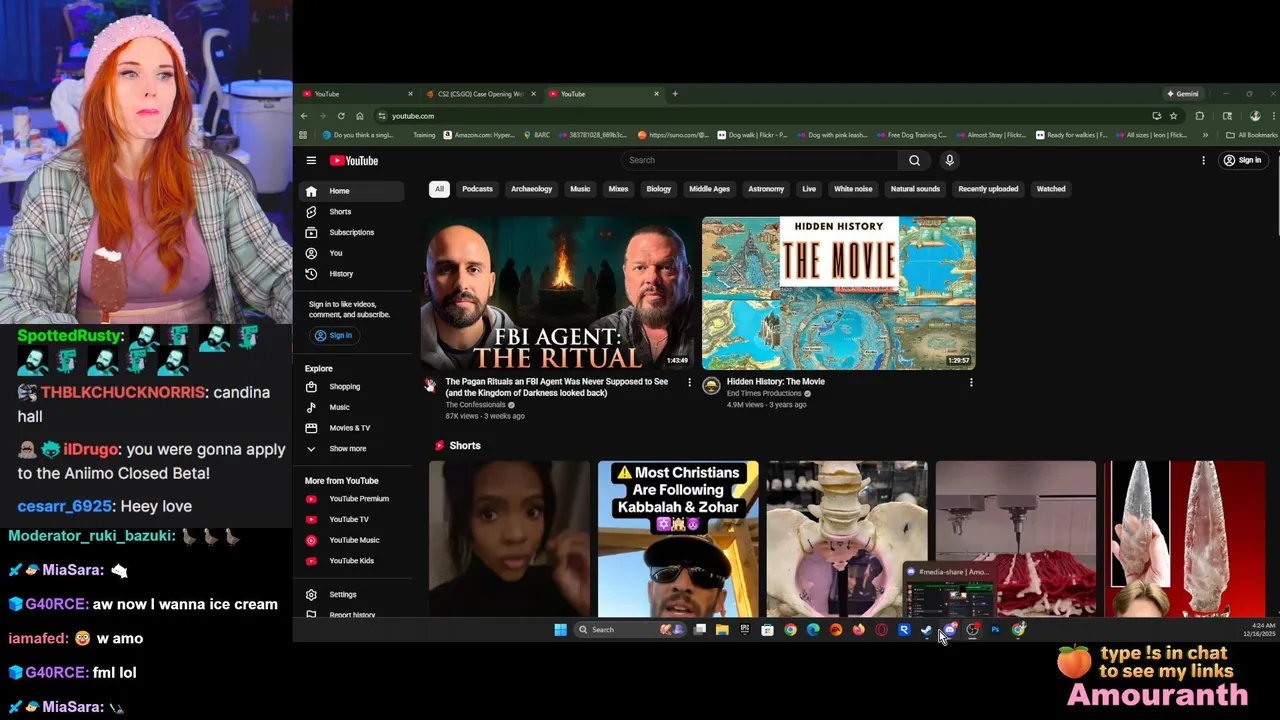Viewport: 1280px width, 720px height.
Task: Open FBI Agent: The Ritual video thumbnail
Action: 557,293
